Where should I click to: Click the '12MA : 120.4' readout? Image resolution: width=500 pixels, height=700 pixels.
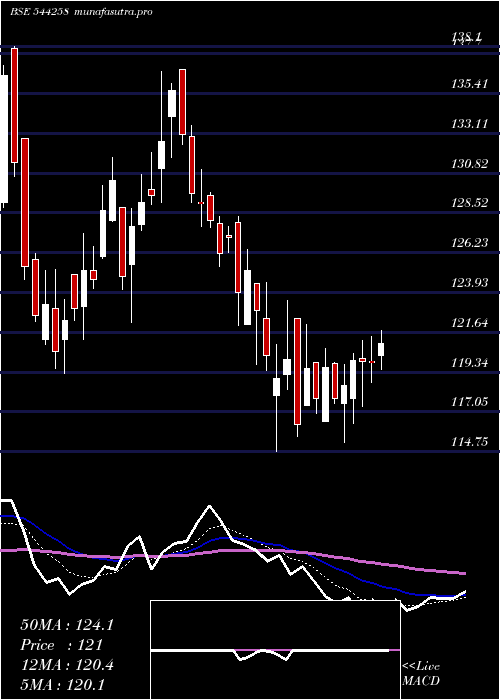[67, 665]
